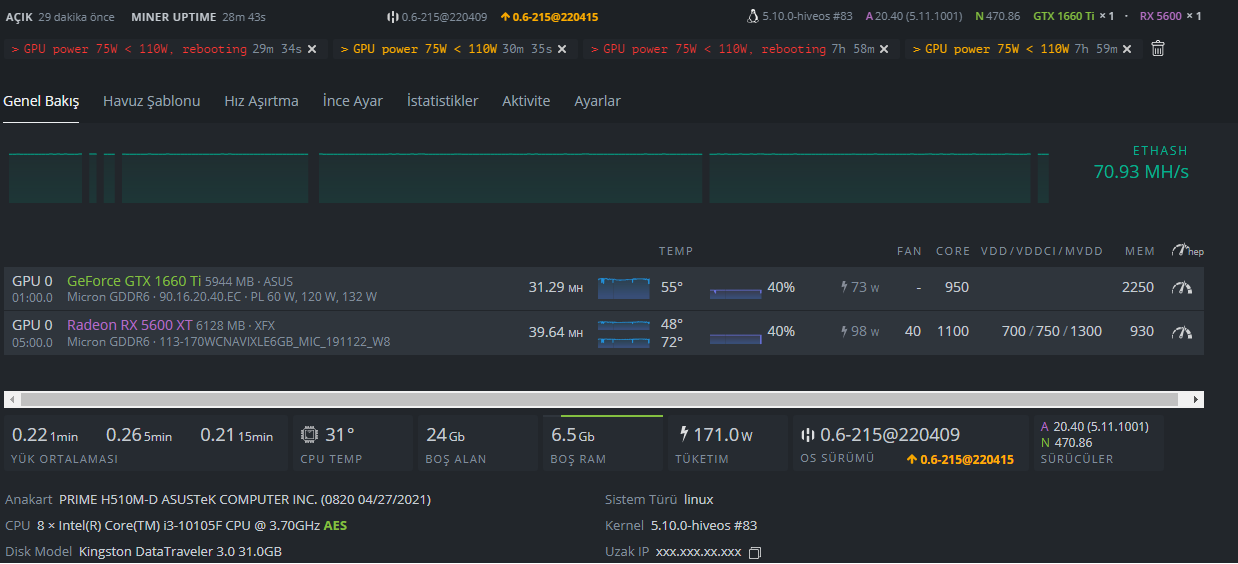Select the GeForce GTX 1660 Ti row
This screenshot has height=564, width=1238.
point(604,288)
